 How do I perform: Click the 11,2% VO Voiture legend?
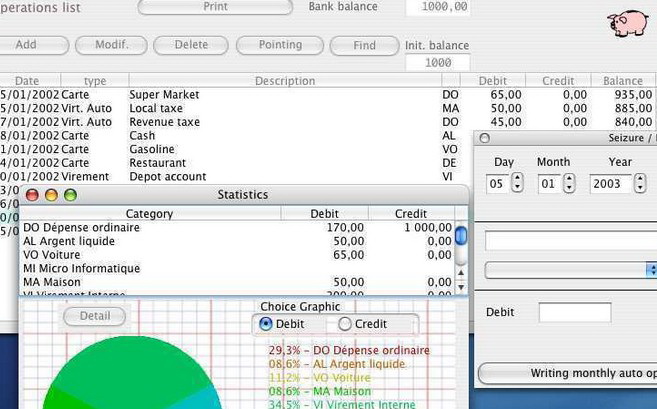(x=320, y=378)
